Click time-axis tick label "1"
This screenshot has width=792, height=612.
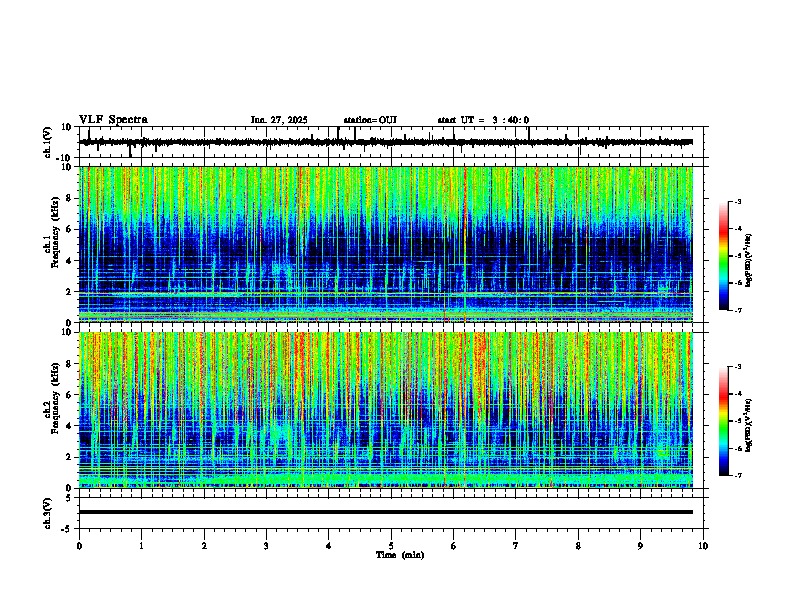click(x=141, y=546)
